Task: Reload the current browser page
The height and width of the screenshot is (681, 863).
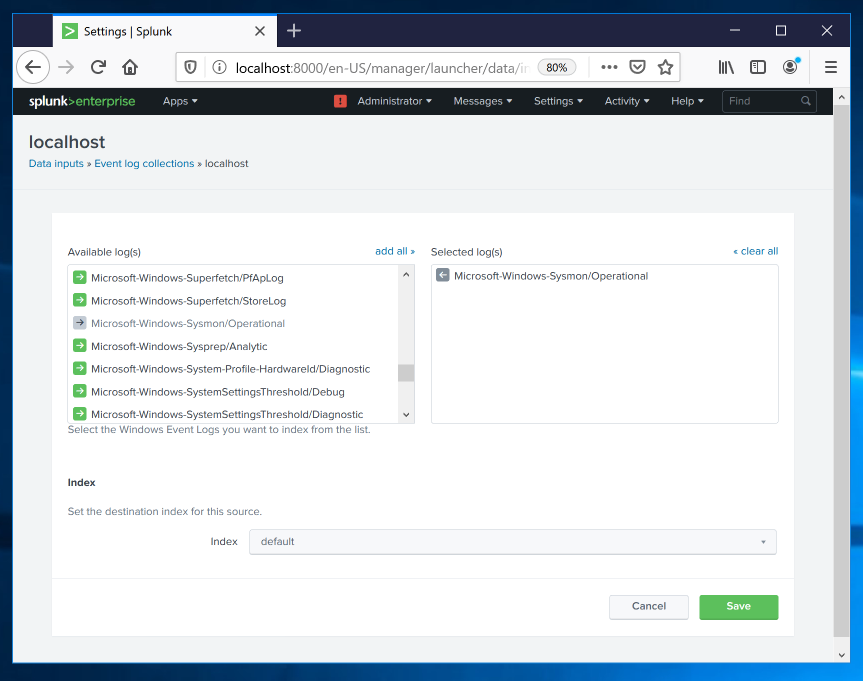Action: [99, 67]
